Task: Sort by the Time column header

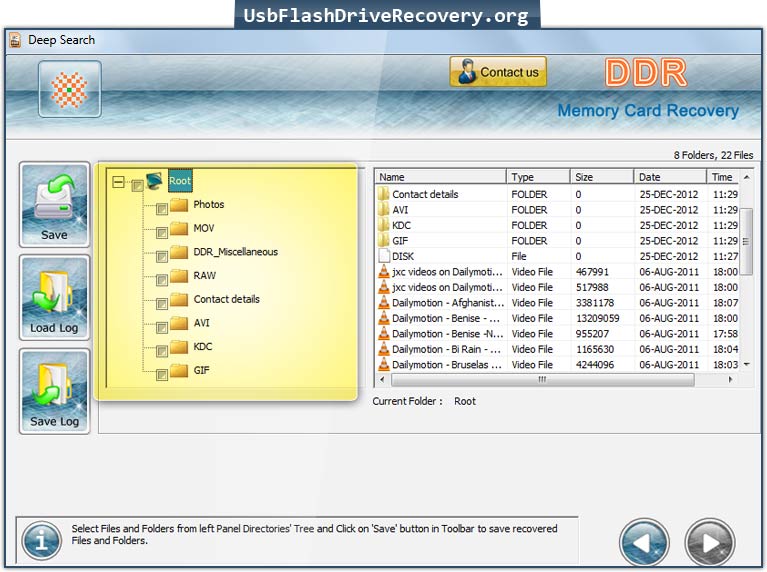Action: coord(723,177)
